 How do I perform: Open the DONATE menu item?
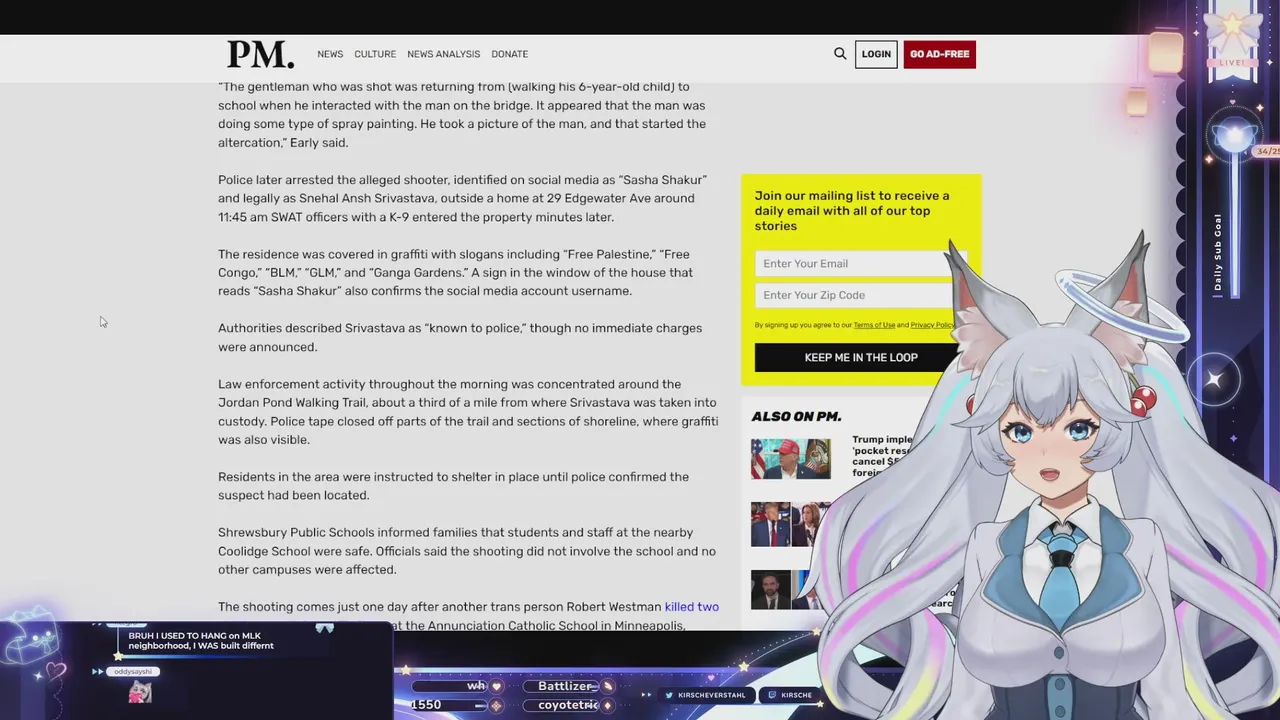[x=509, y=54]
